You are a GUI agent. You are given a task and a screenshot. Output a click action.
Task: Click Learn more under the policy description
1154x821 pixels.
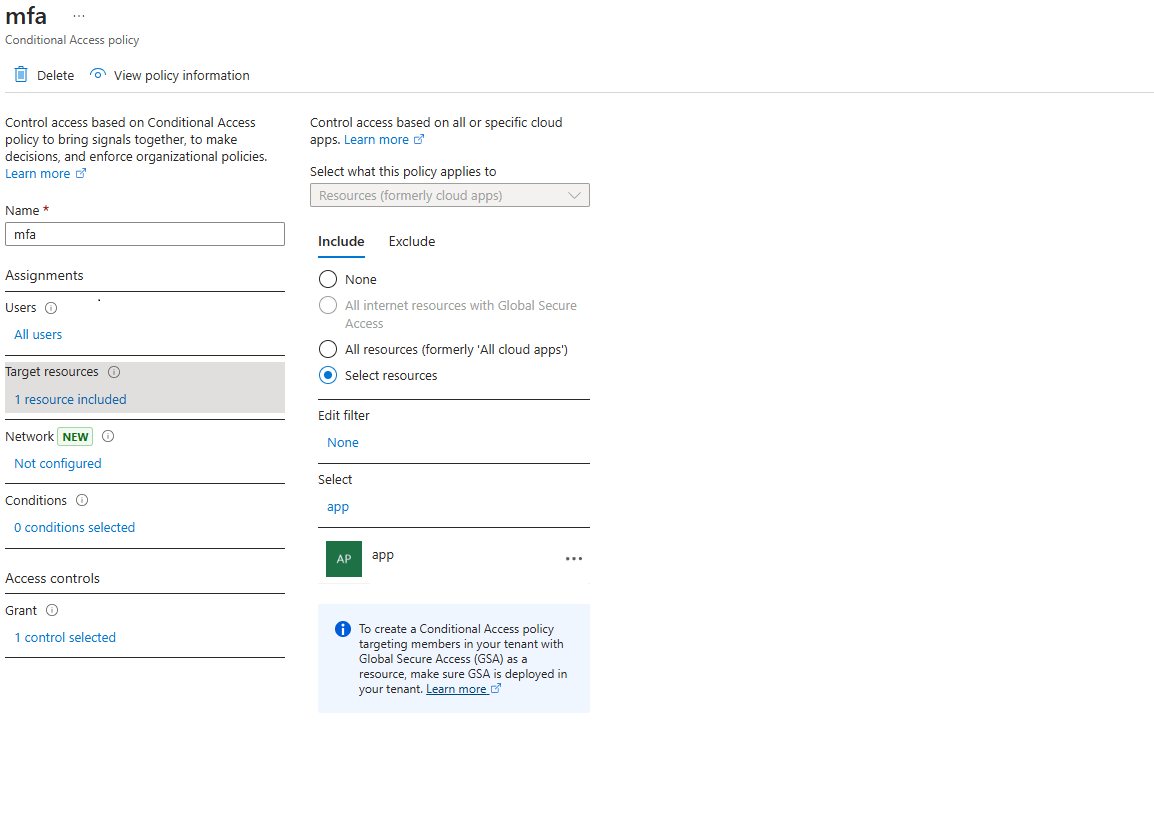click(x=38, y=174)
